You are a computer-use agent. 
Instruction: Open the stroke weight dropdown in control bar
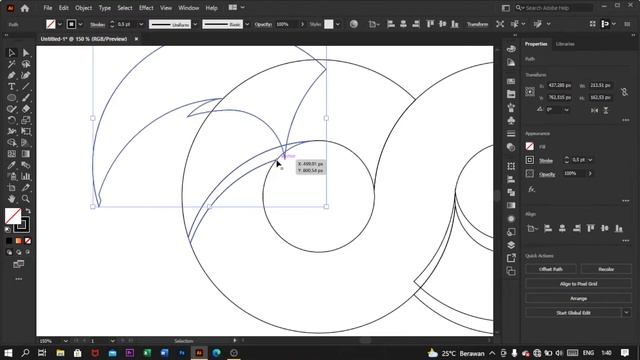pyautogui.click(x=142, y=24)
